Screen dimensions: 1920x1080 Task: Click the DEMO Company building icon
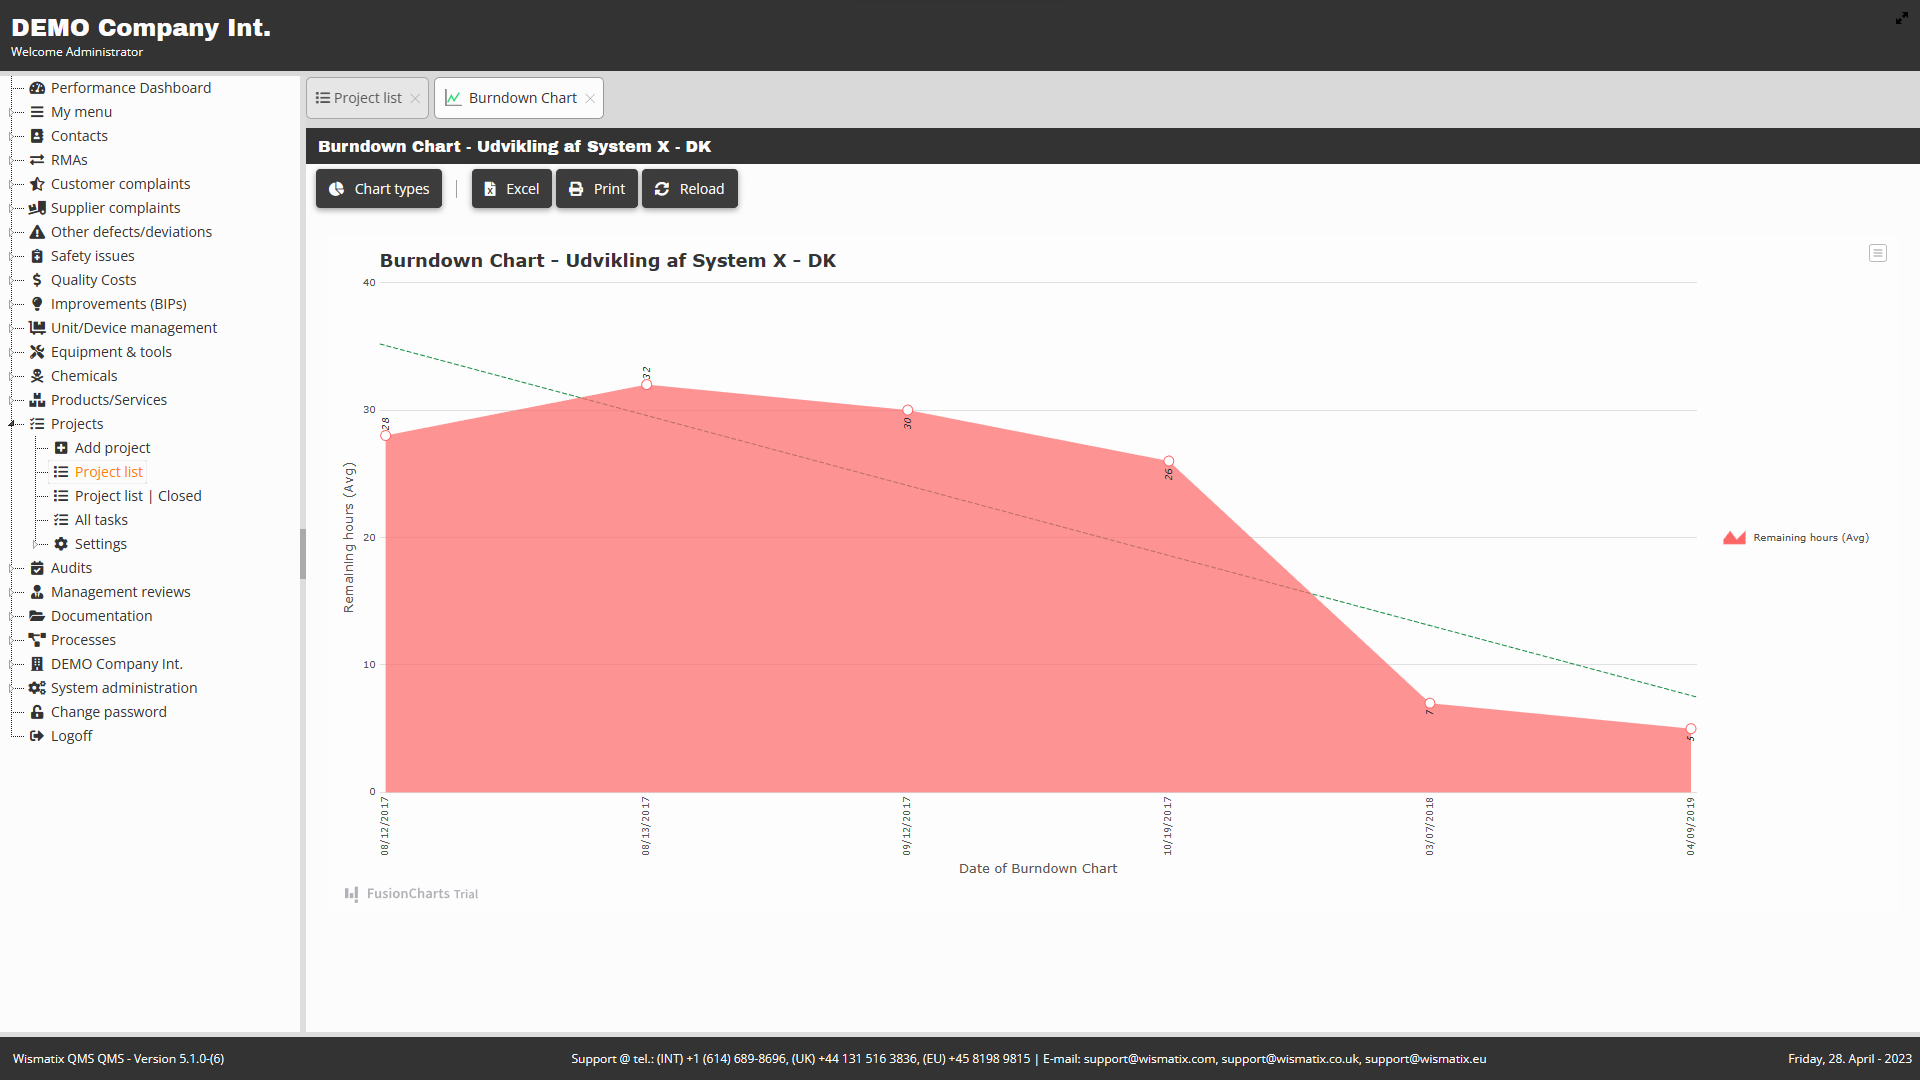37,664
